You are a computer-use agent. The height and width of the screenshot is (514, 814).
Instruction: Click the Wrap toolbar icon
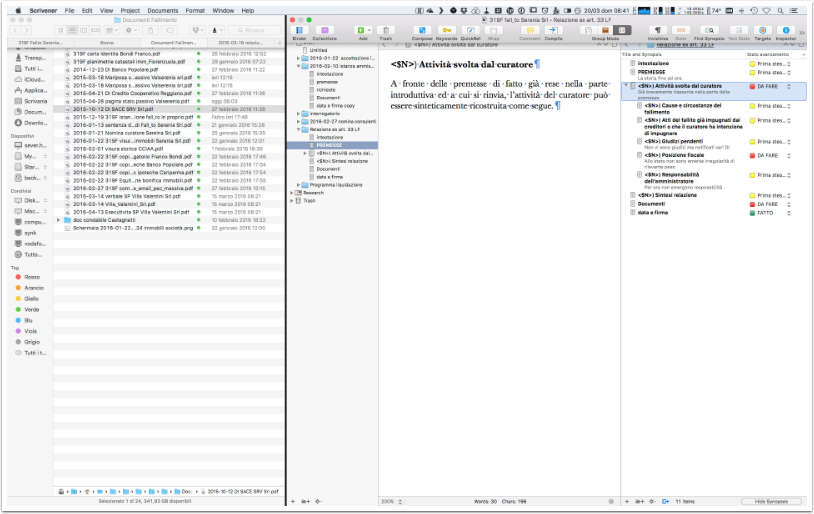pos(494,31)
